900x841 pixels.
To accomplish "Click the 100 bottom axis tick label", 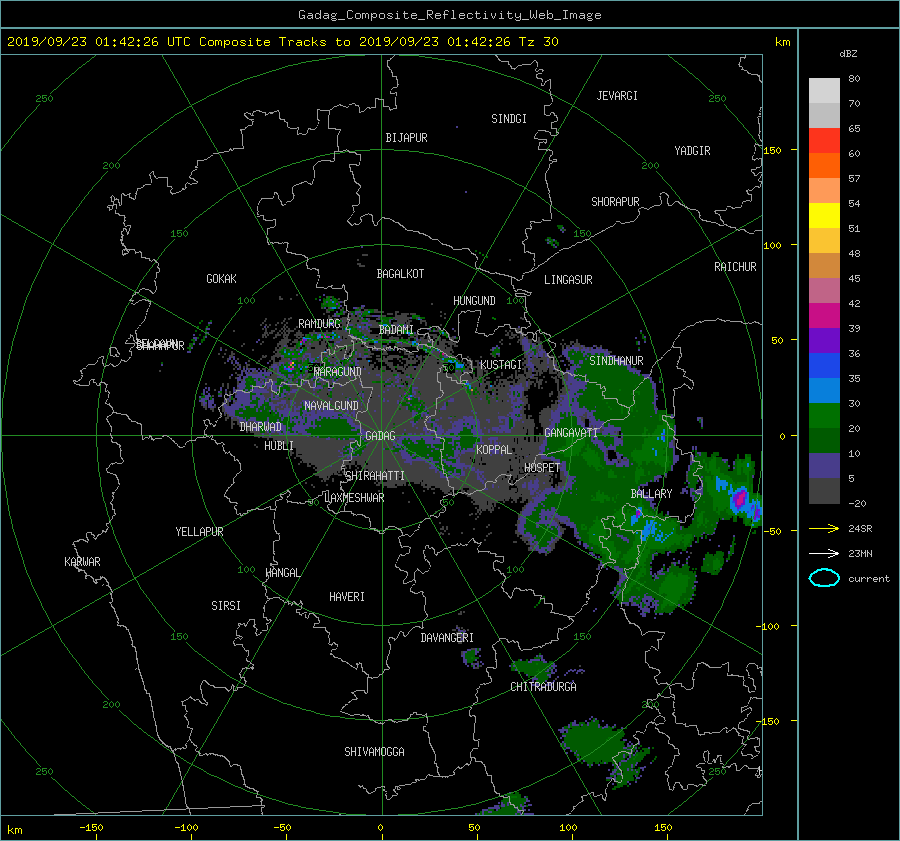I will (x=568, y=828).
